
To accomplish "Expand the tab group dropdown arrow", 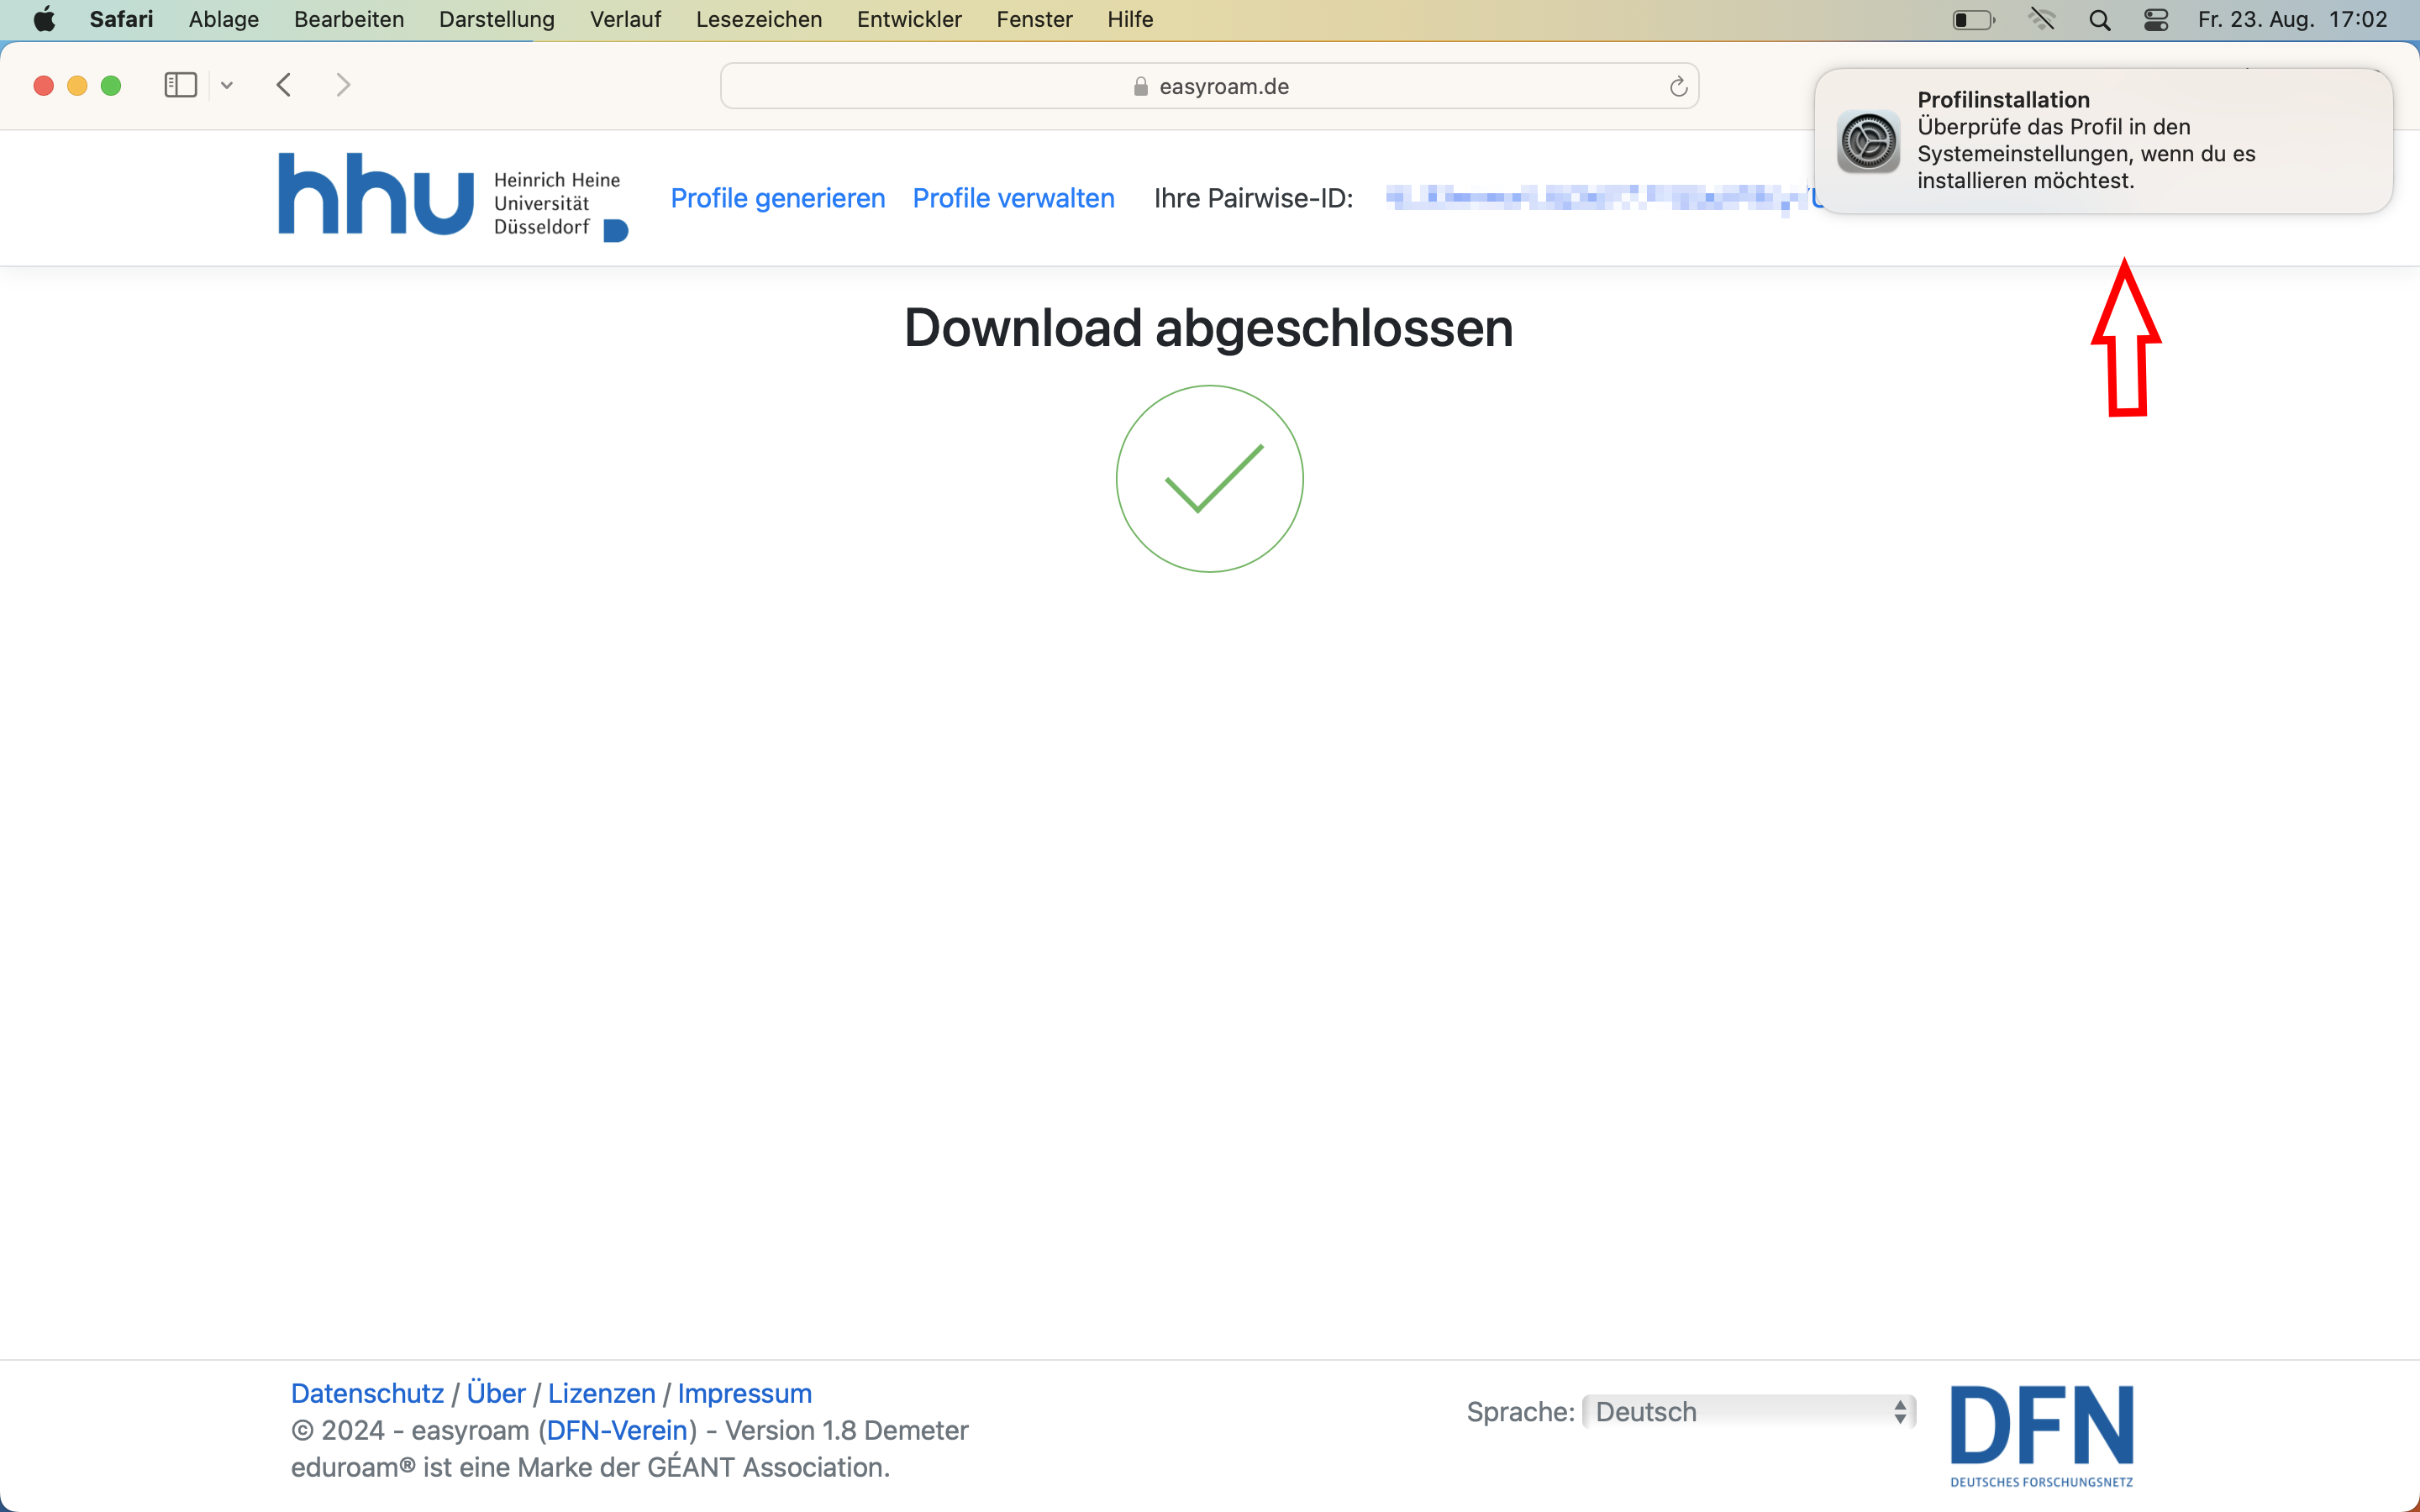I will click(x=227, y=85).
